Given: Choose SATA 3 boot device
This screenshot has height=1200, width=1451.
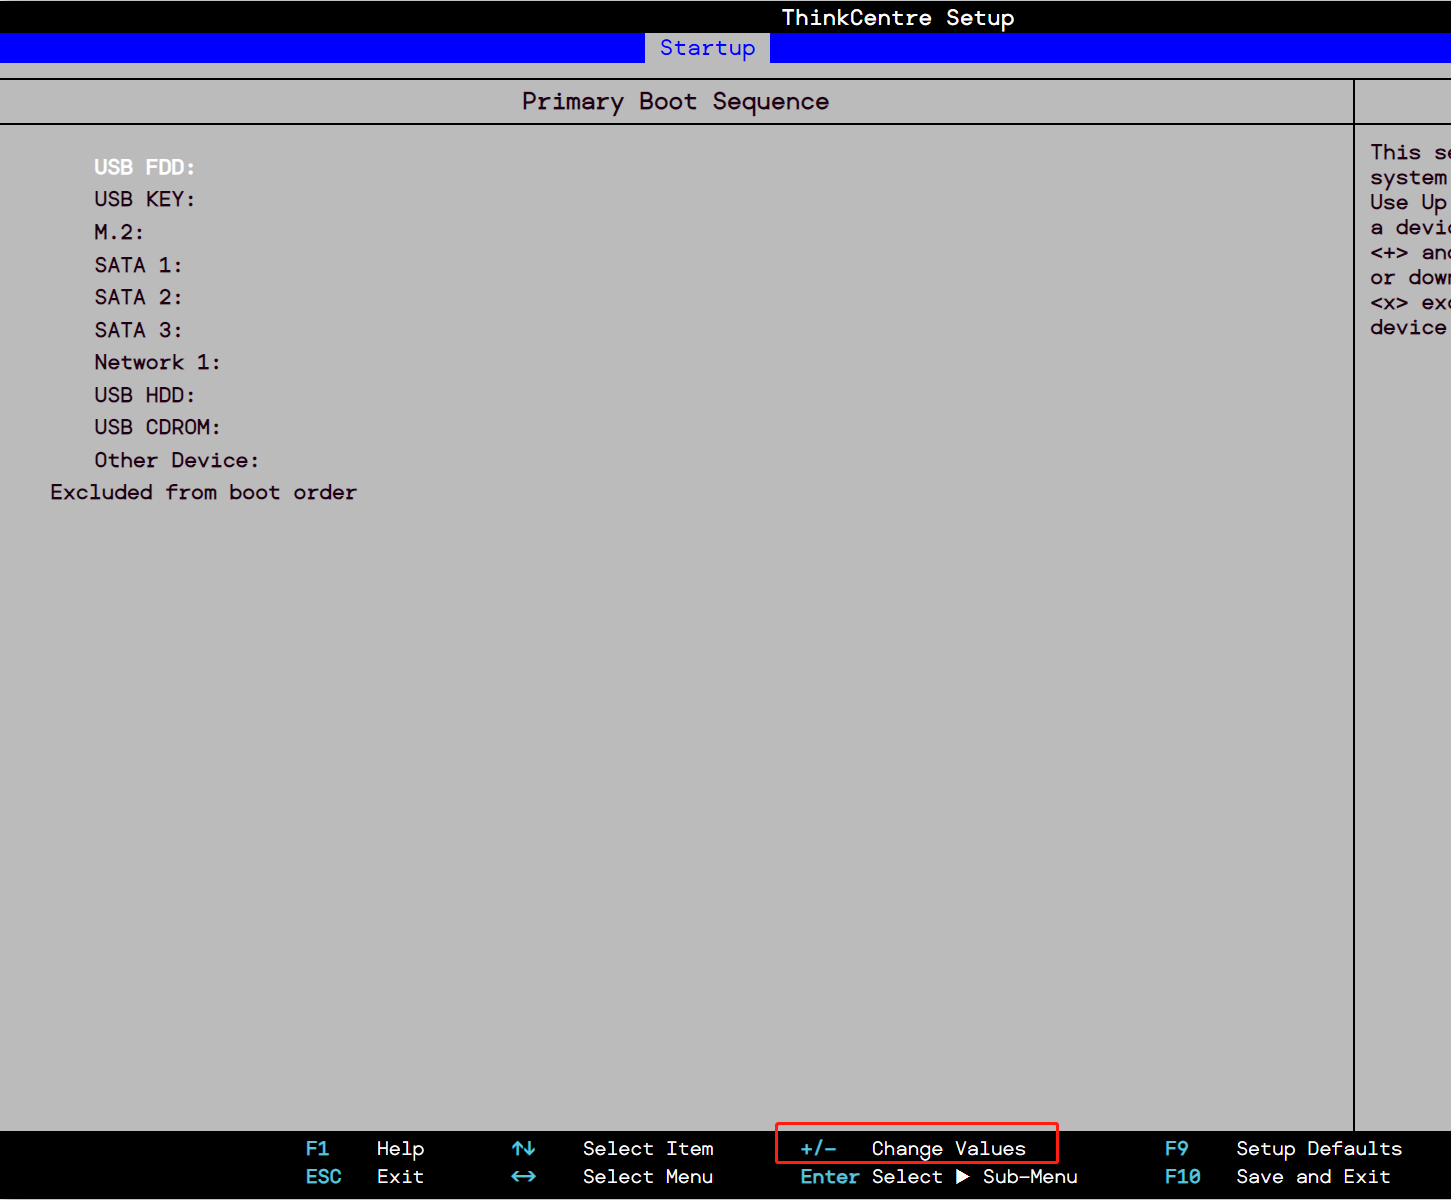Looking at the screenshot, I should point(138,330).
